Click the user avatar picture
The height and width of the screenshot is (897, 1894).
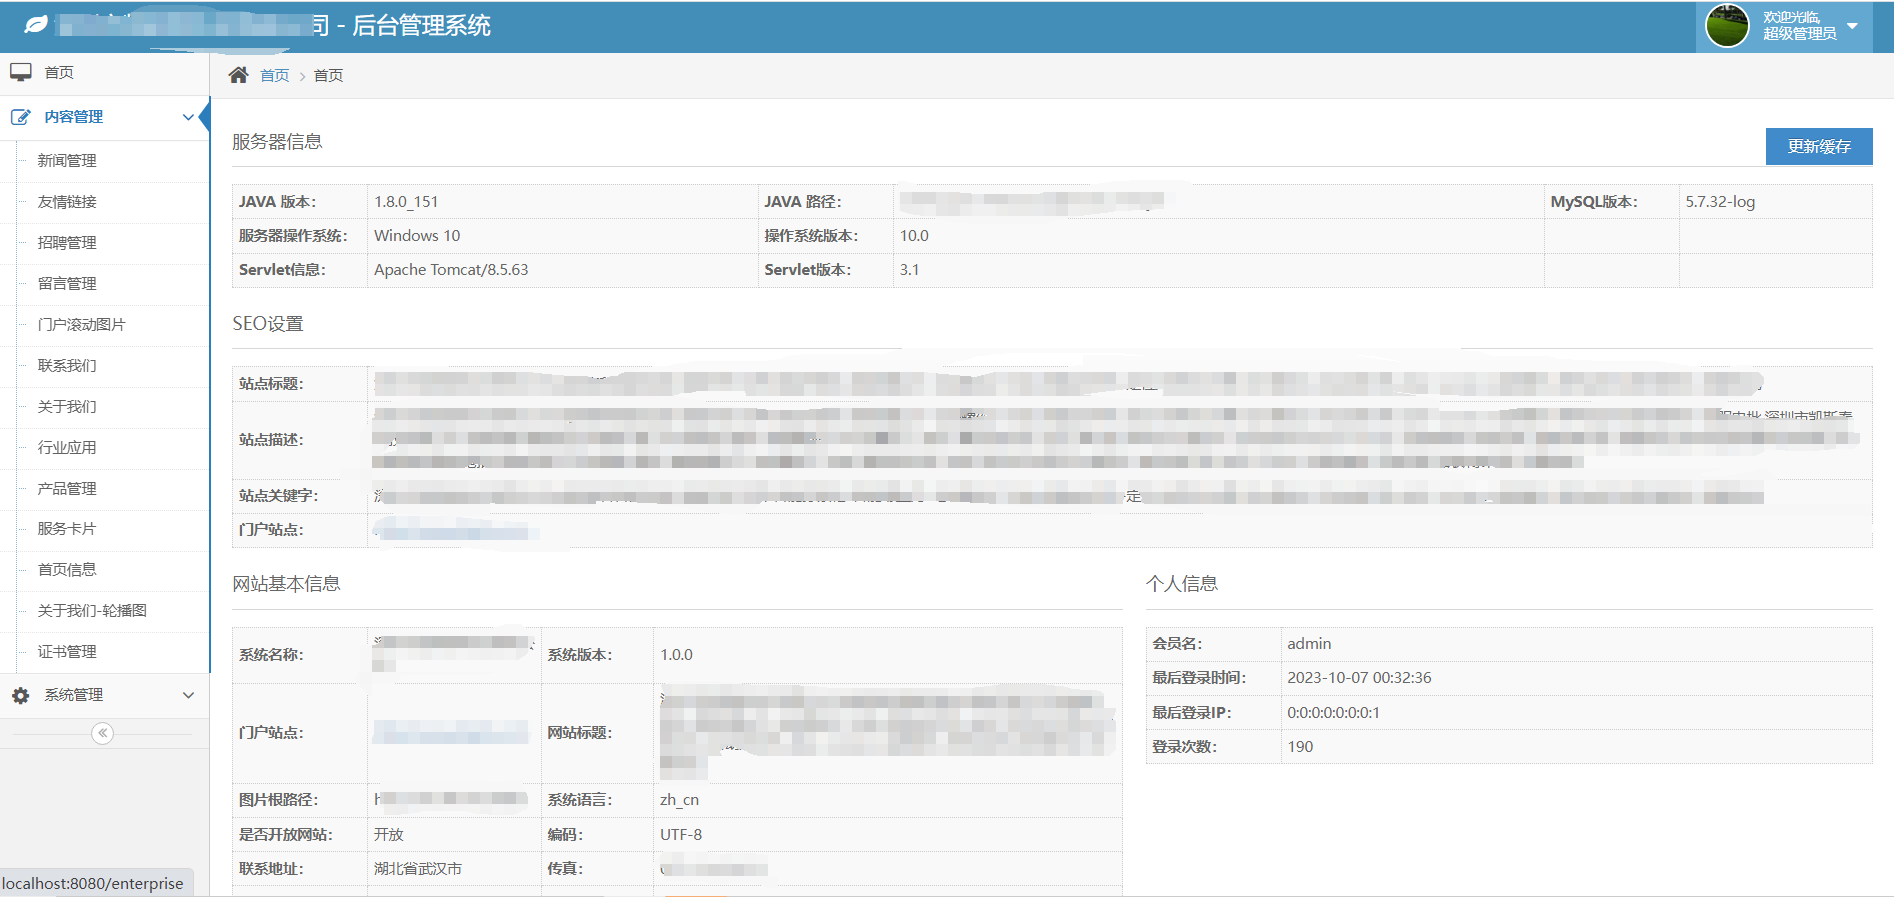(1727, 26)
